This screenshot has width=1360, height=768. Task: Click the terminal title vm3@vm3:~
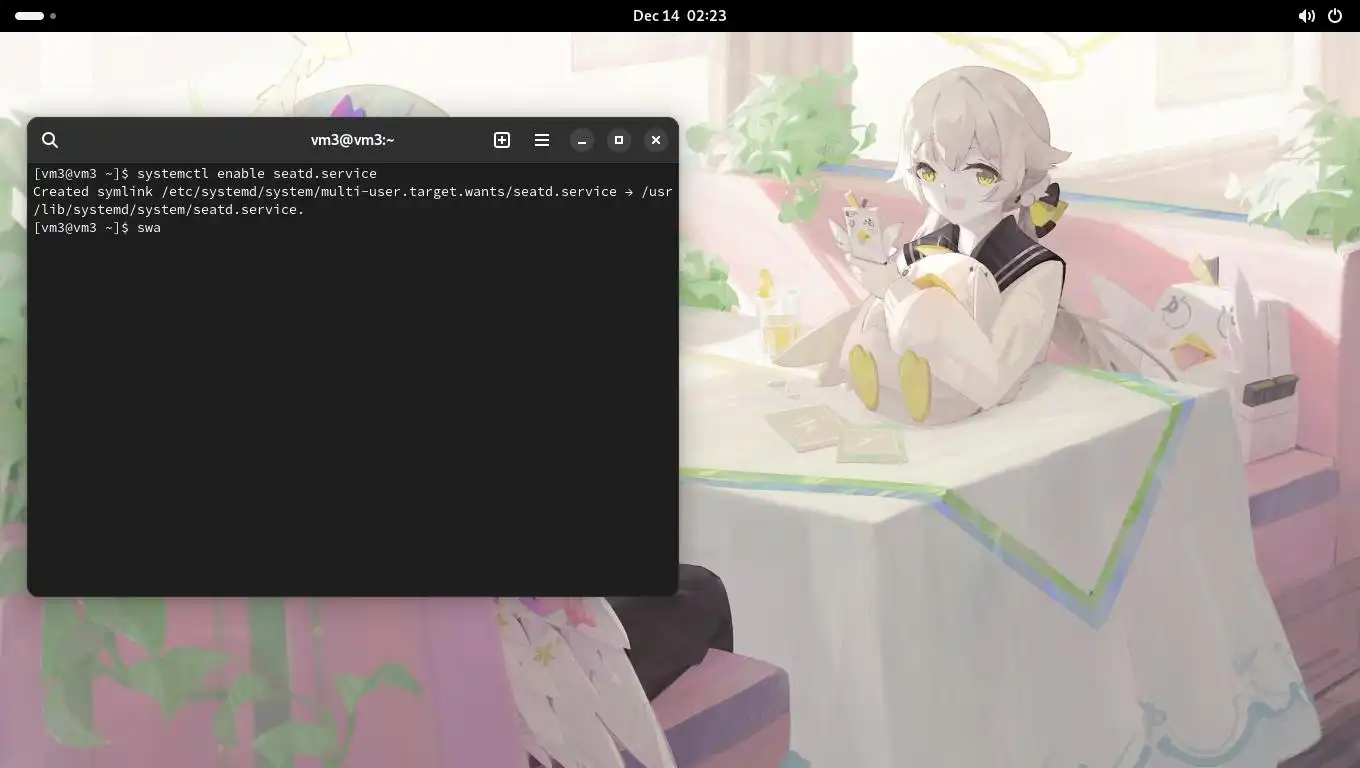[x=352, y=140]
